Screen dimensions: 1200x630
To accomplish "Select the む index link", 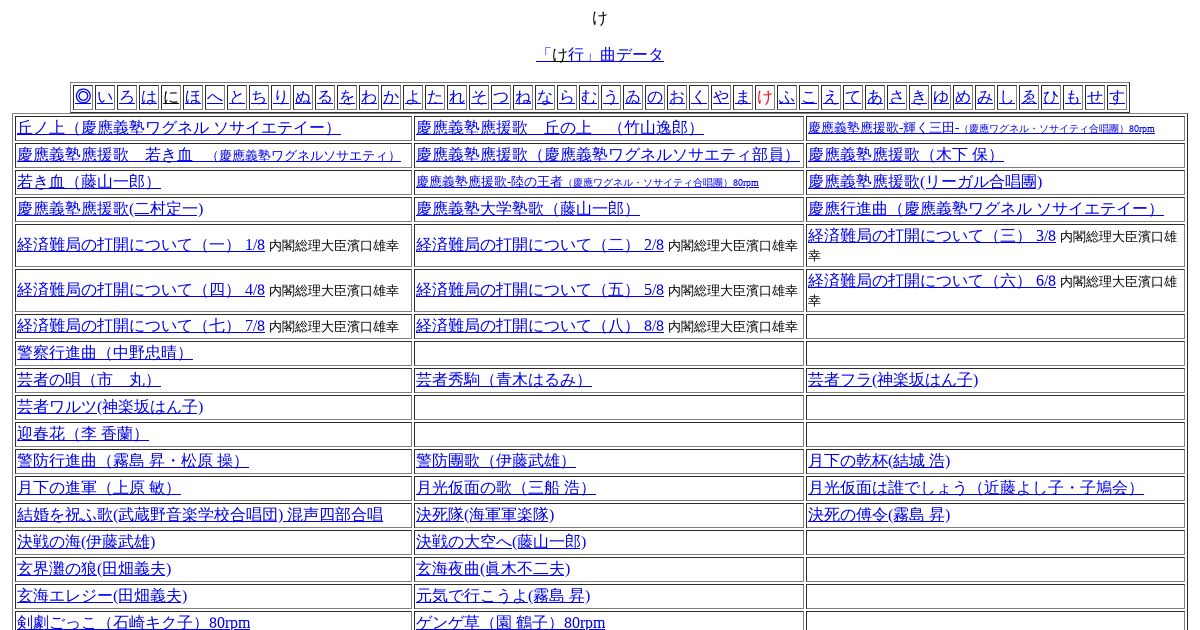I will [x=589, y=97].
